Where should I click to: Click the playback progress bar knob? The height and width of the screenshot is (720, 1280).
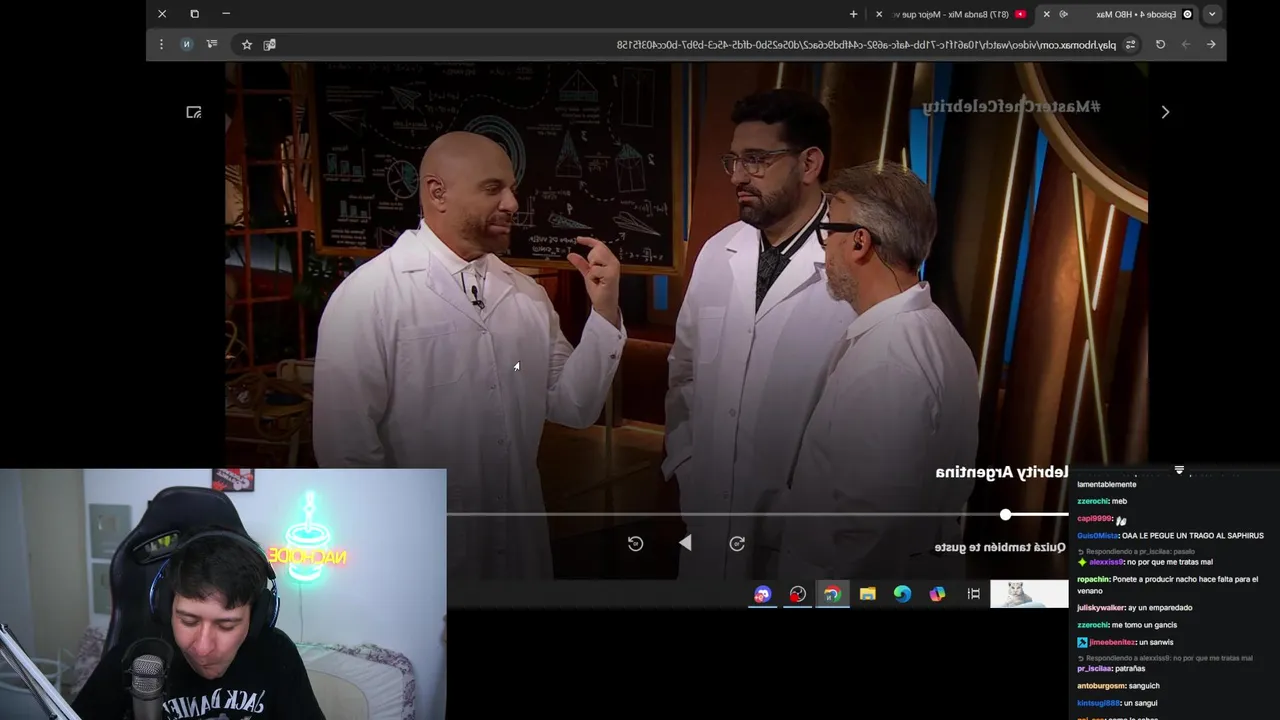coord(1005,514)
